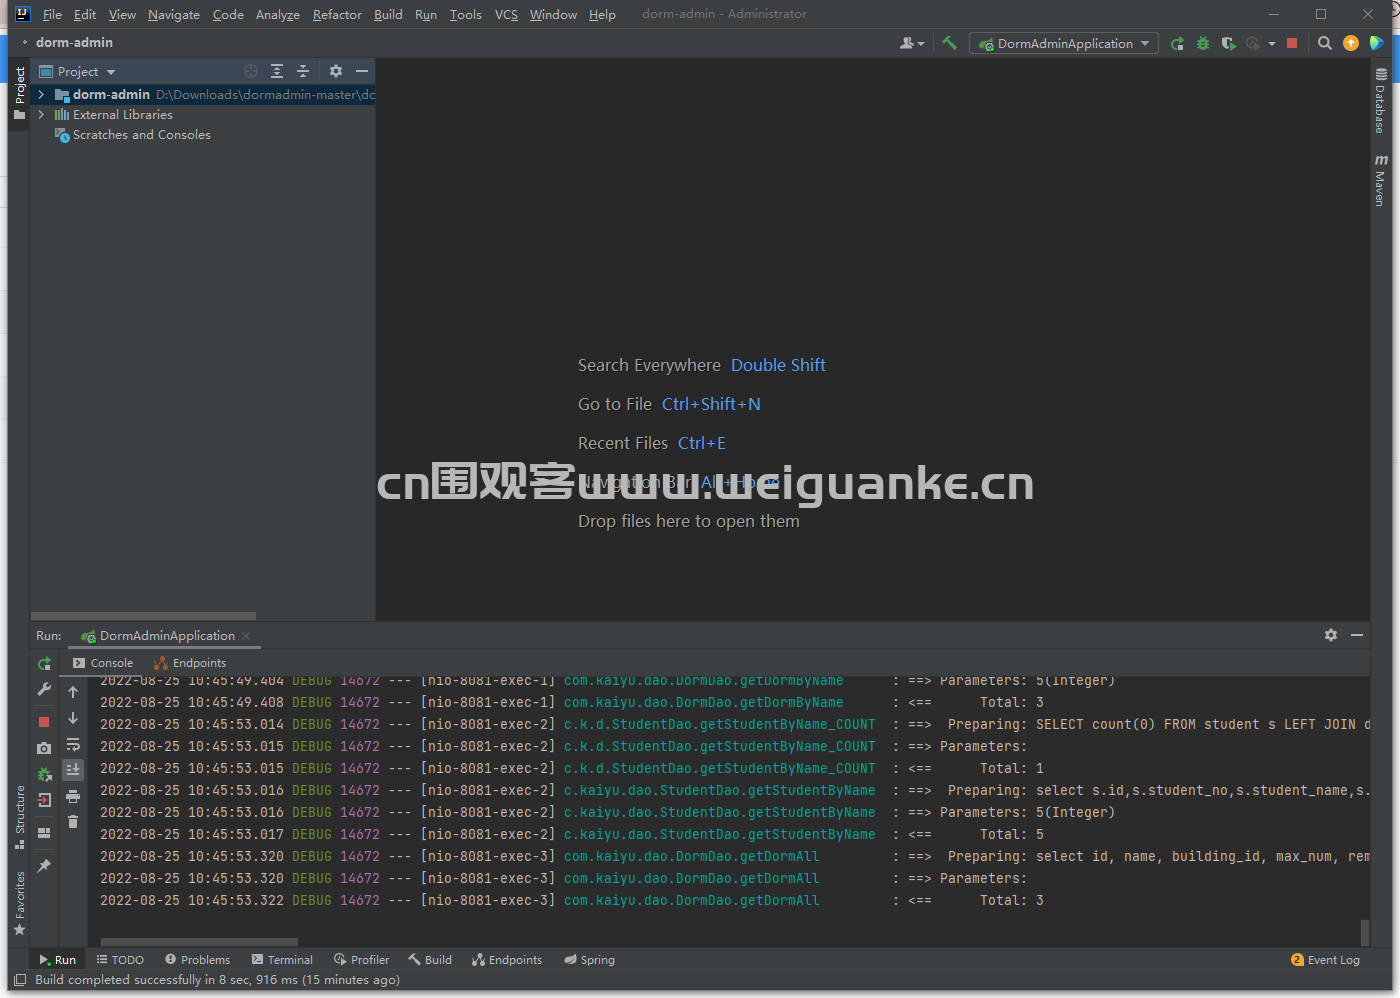The image size is (1400, 998).
Task: Jump up the stack trace arrow
Action: click(x=73, y=692)
